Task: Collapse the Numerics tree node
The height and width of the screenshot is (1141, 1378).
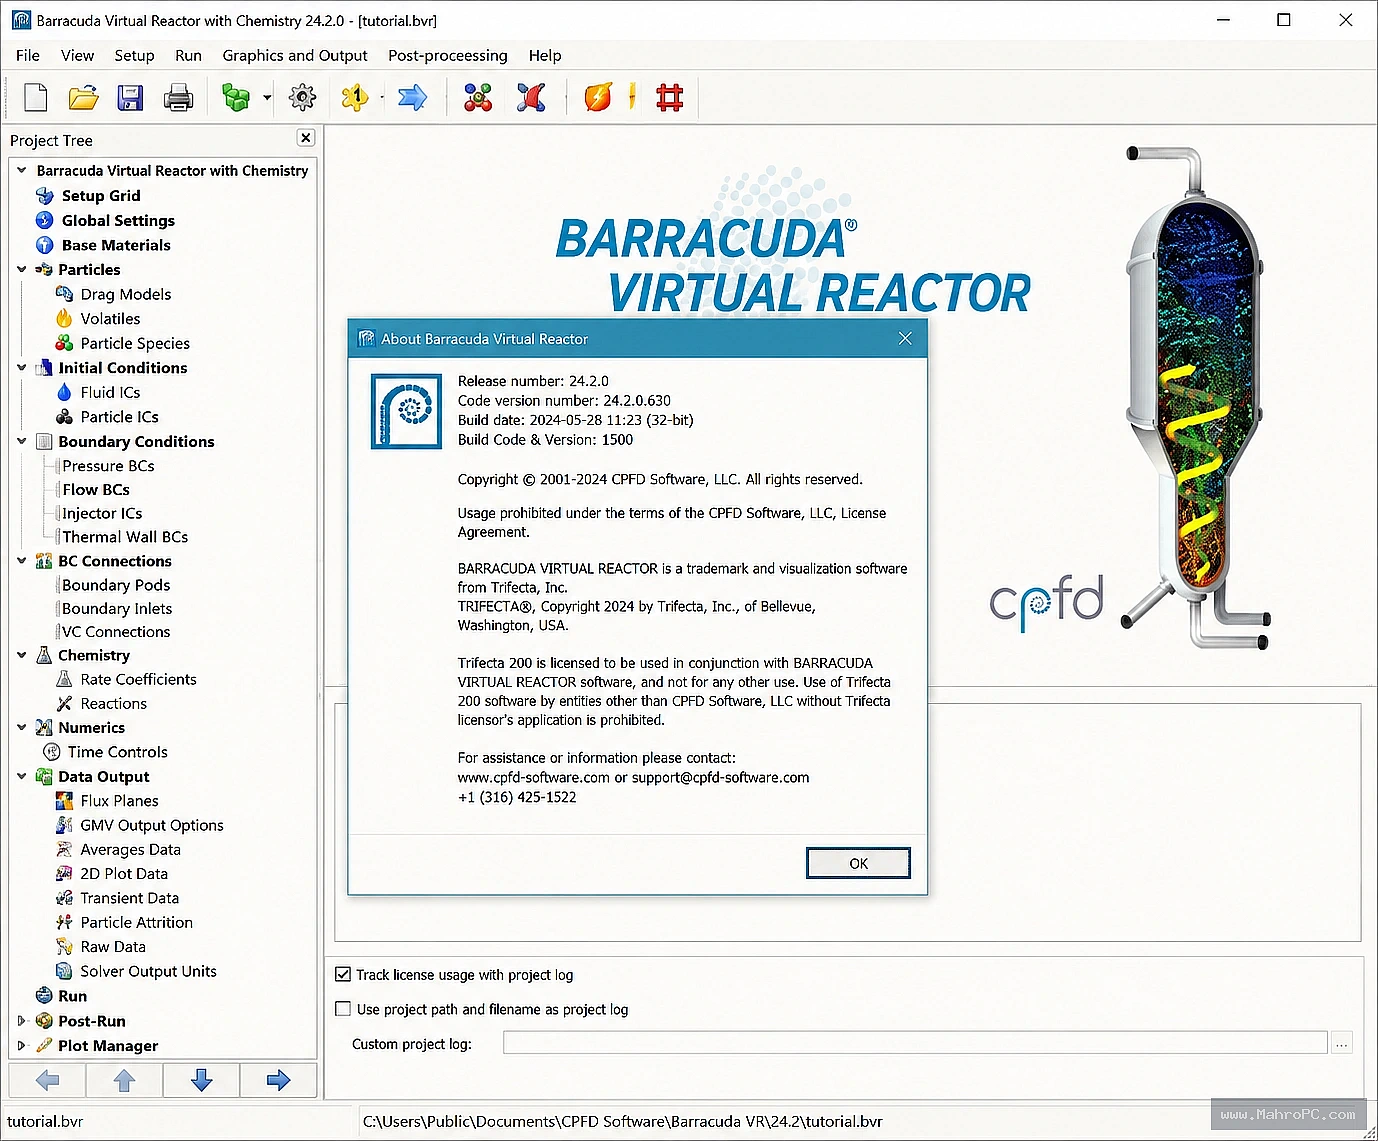Action: pyautogui.click(x=21, y=727)
